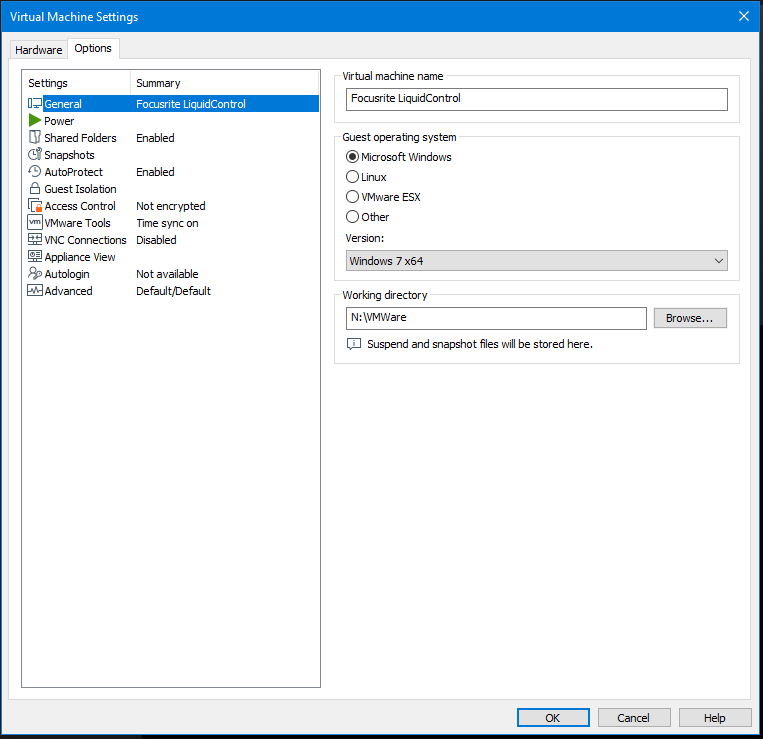Click the Autologin user icon

pyautogui.click(x=35, y=274)
